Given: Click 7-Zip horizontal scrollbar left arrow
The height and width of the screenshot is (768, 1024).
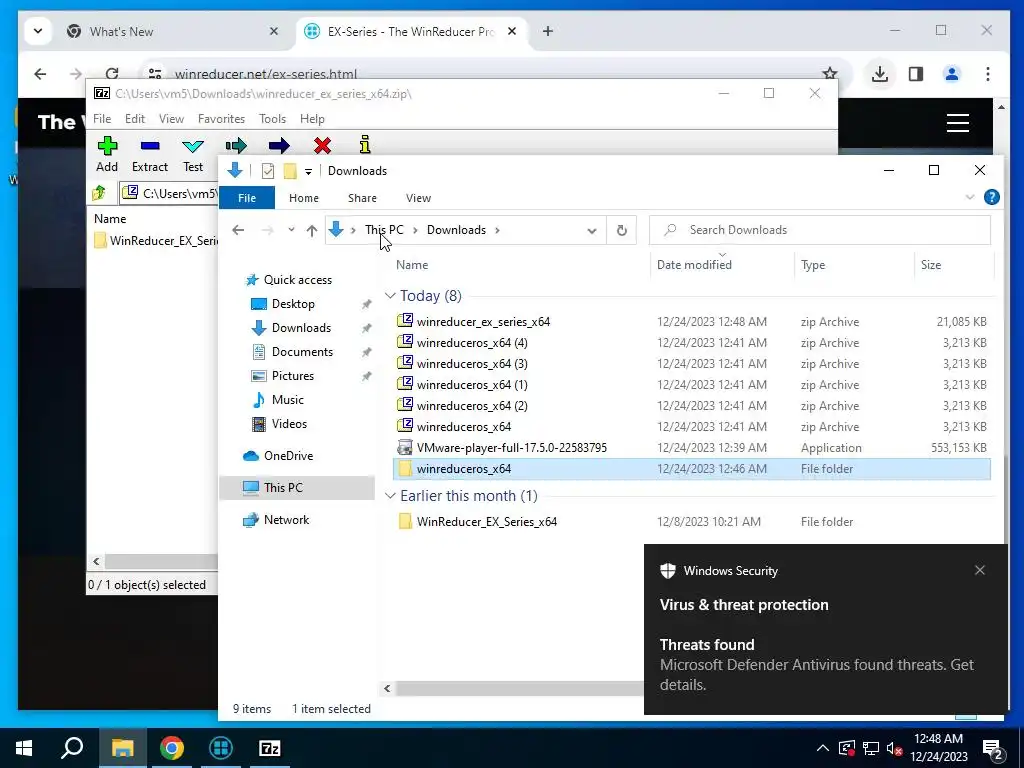Looking at the screenshot, I should coord(97,561).
